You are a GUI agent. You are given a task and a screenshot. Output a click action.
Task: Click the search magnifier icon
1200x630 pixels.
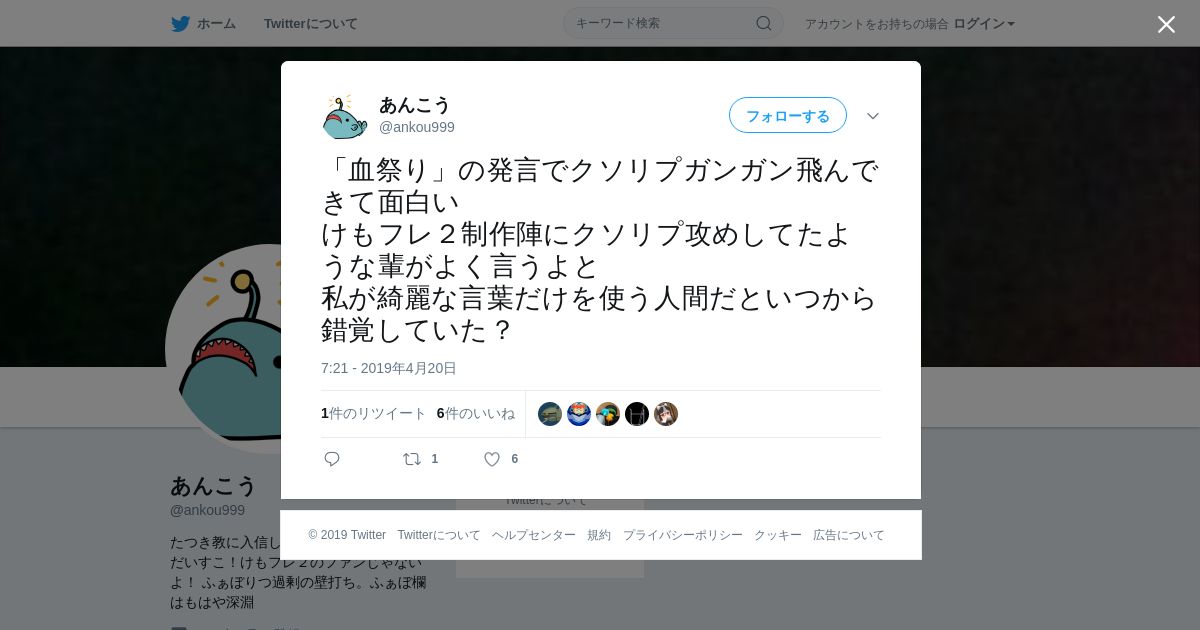(x=763, y=23)
